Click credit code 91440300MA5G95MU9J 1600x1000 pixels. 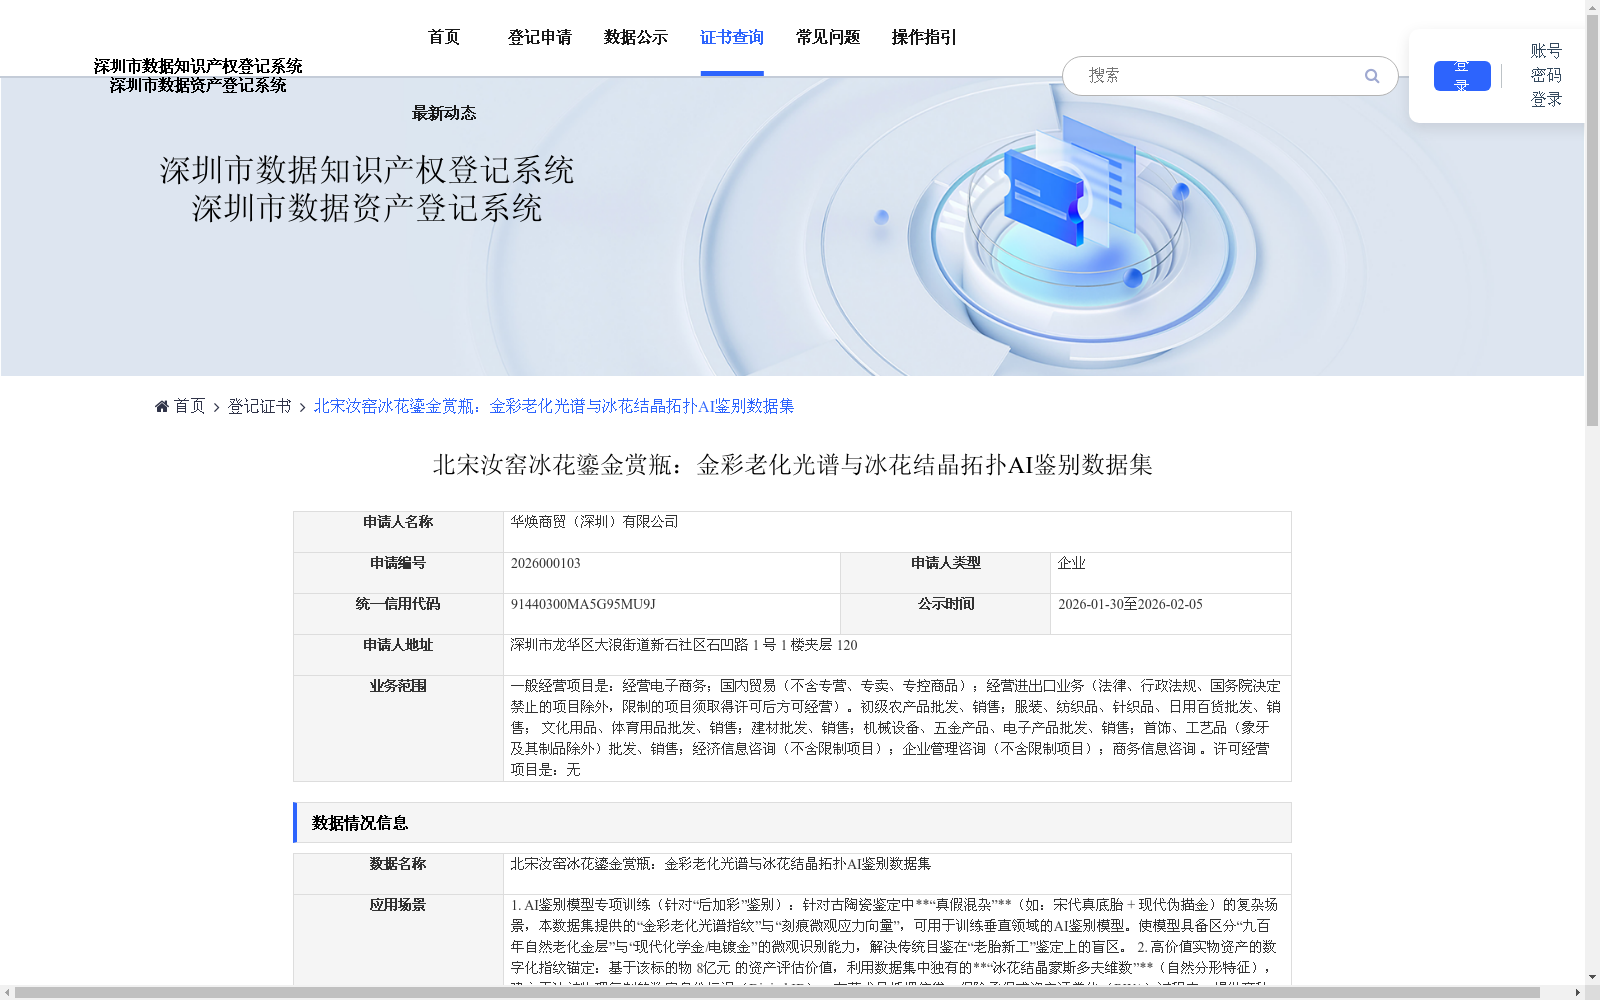pyautogui.click(x=583, y=604)
